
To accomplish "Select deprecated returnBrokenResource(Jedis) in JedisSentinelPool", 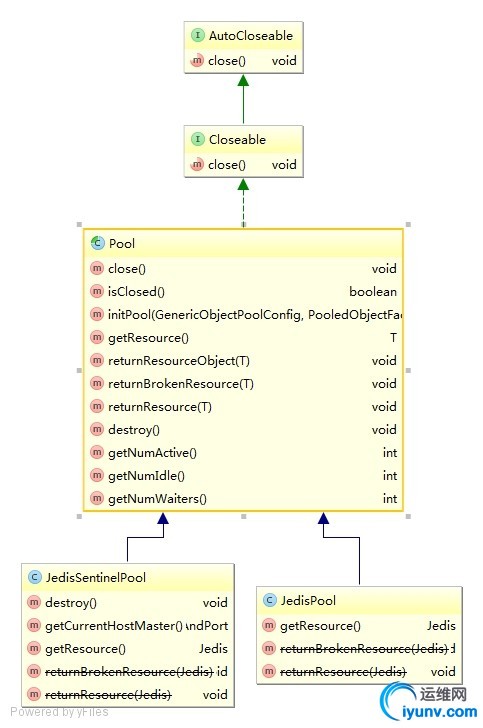I will (x=129, y=672).
